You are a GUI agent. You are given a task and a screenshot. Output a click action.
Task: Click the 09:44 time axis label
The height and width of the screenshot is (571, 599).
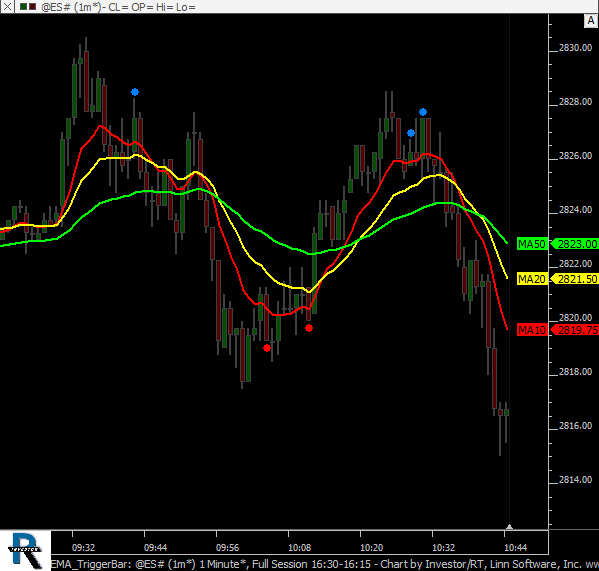point(155,548)
